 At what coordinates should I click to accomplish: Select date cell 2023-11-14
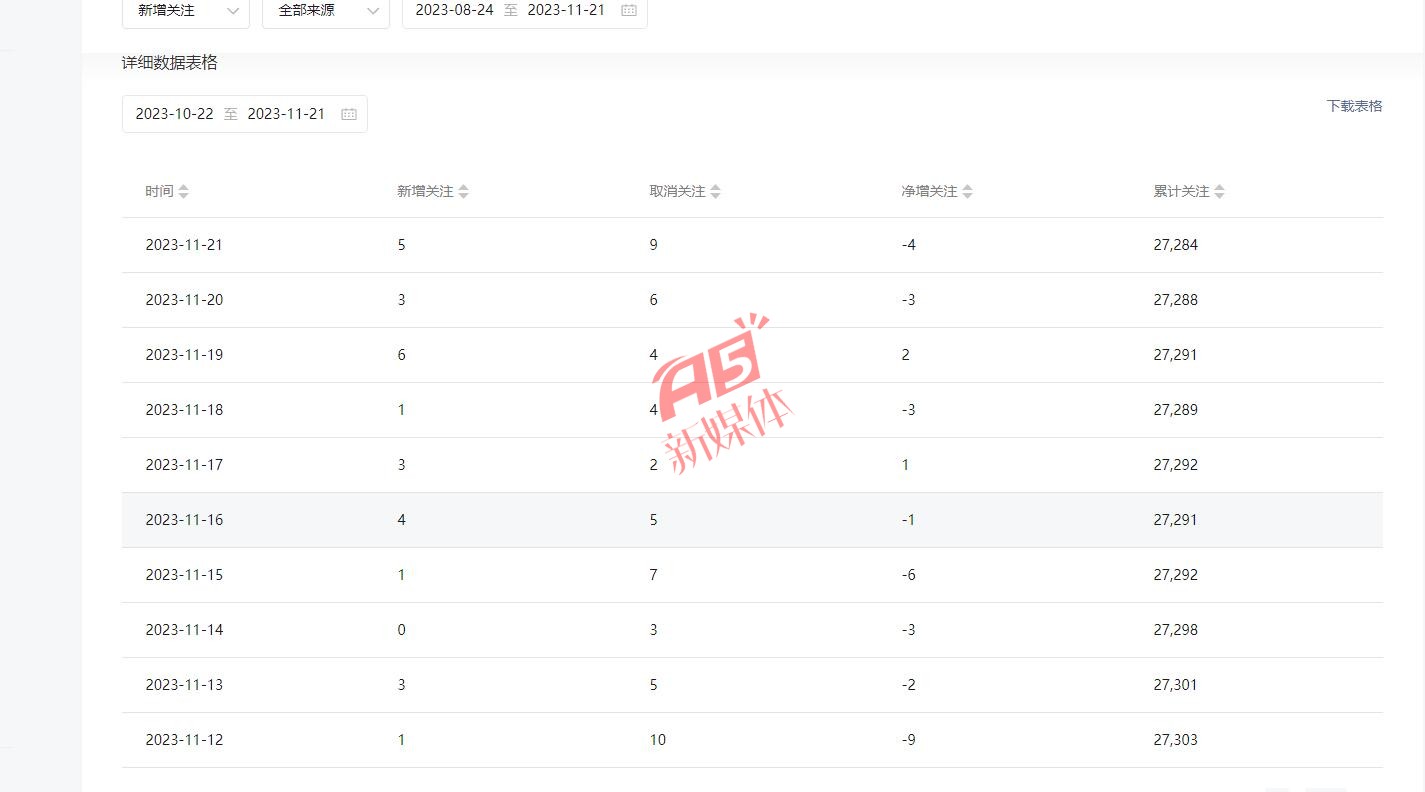pos(184,630)
